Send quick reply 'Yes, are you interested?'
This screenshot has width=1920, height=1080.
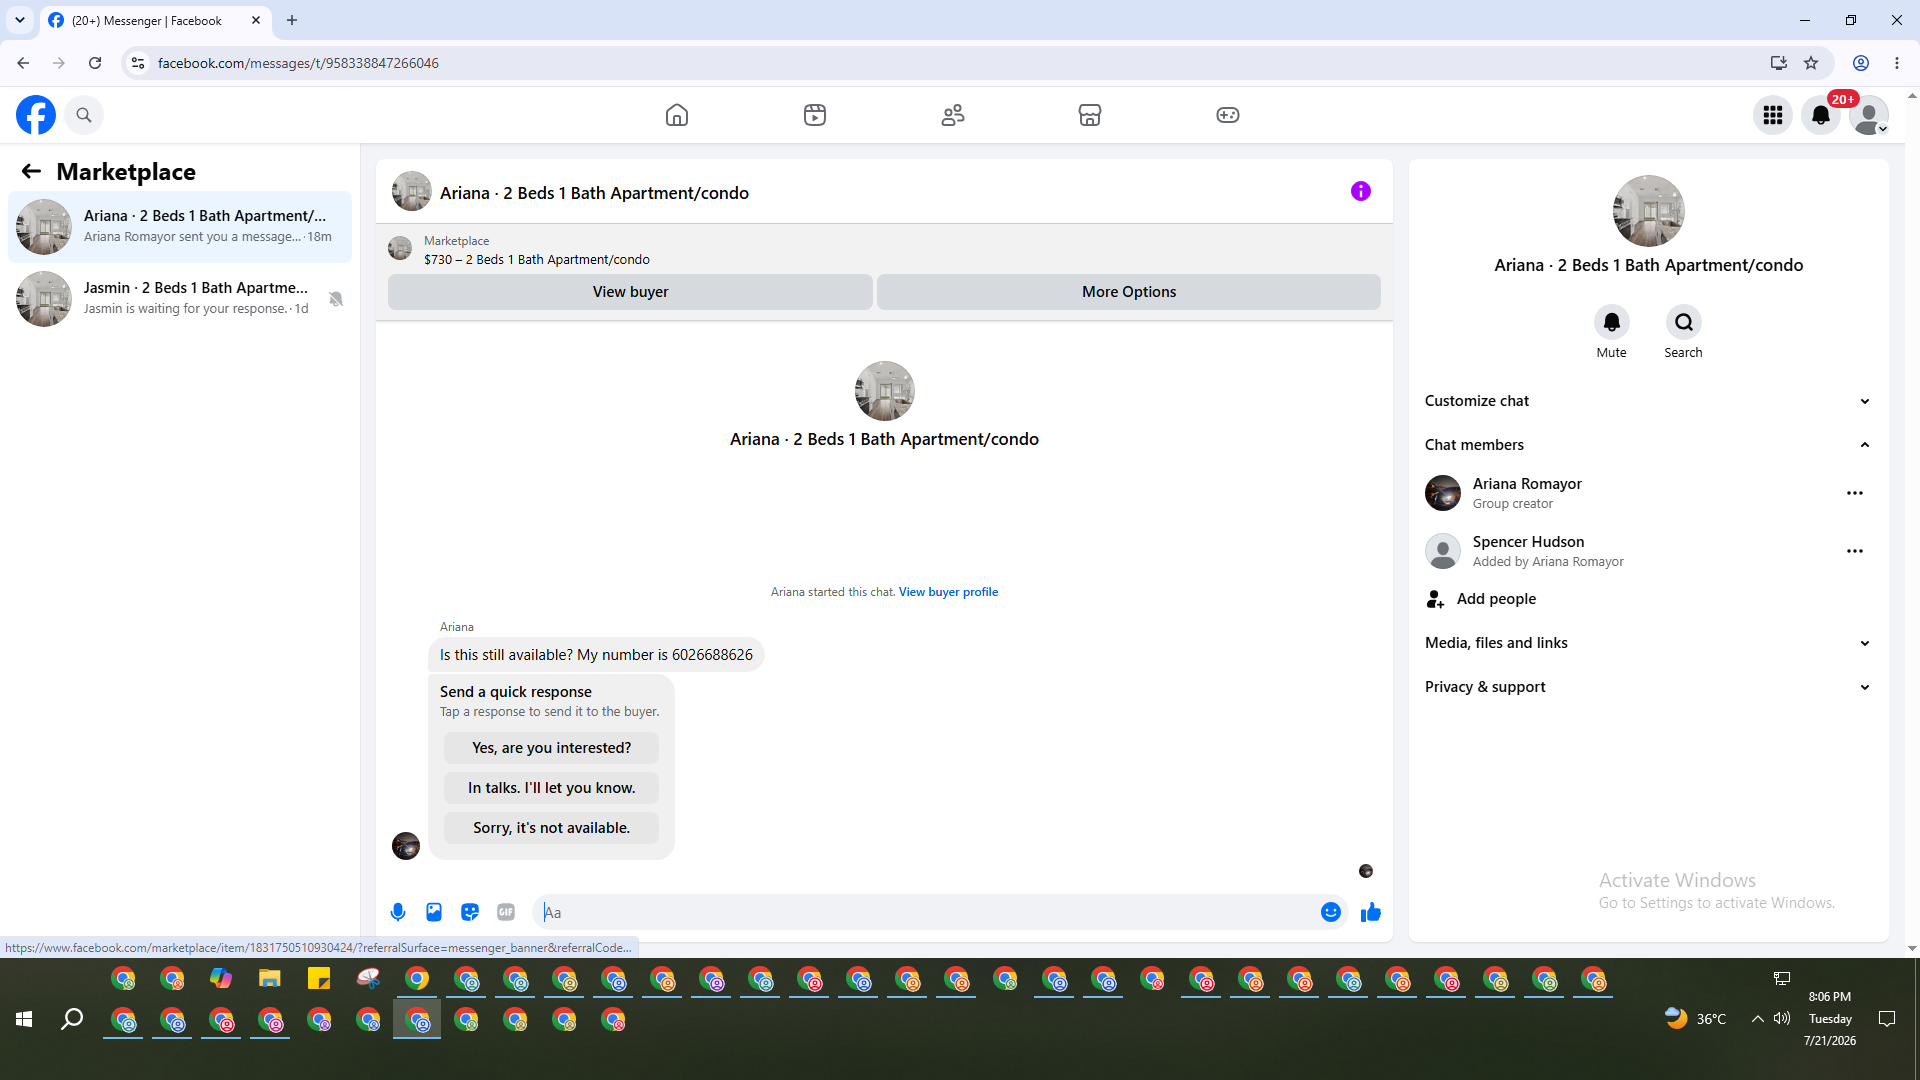(551, 748)
